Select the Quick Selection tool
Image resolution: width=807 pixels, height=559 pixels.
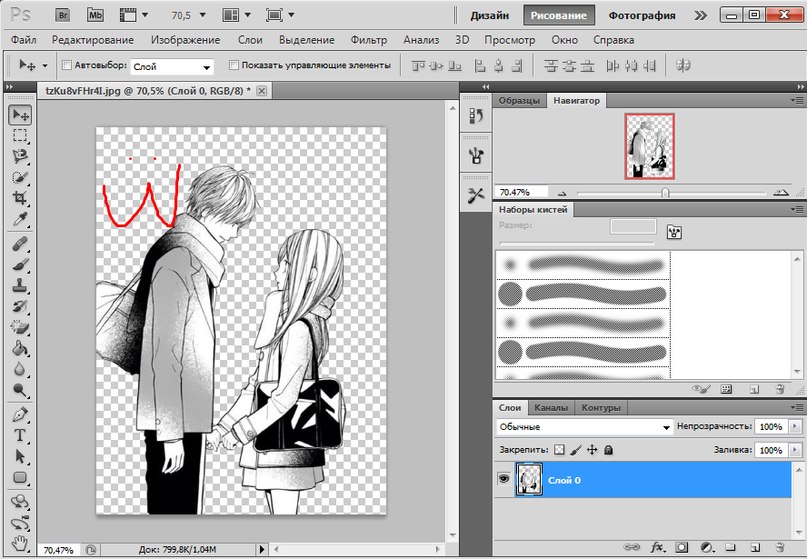tap(20, 177)
